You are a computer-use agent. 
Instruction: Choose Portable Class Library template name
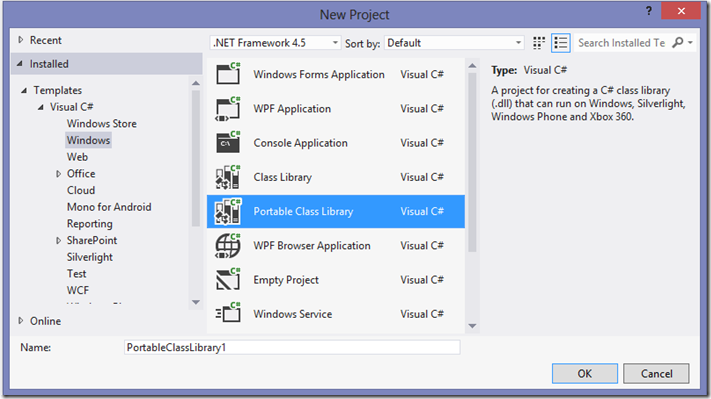pyautogui.click(x=303, y=211)
